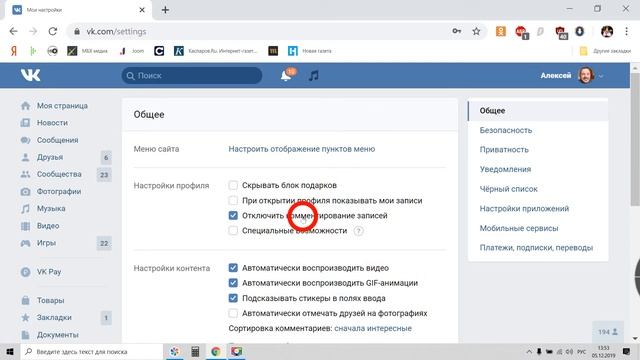
Task: Switch to the 'Приватность' settings tab
Action: [x=504, y=150]
